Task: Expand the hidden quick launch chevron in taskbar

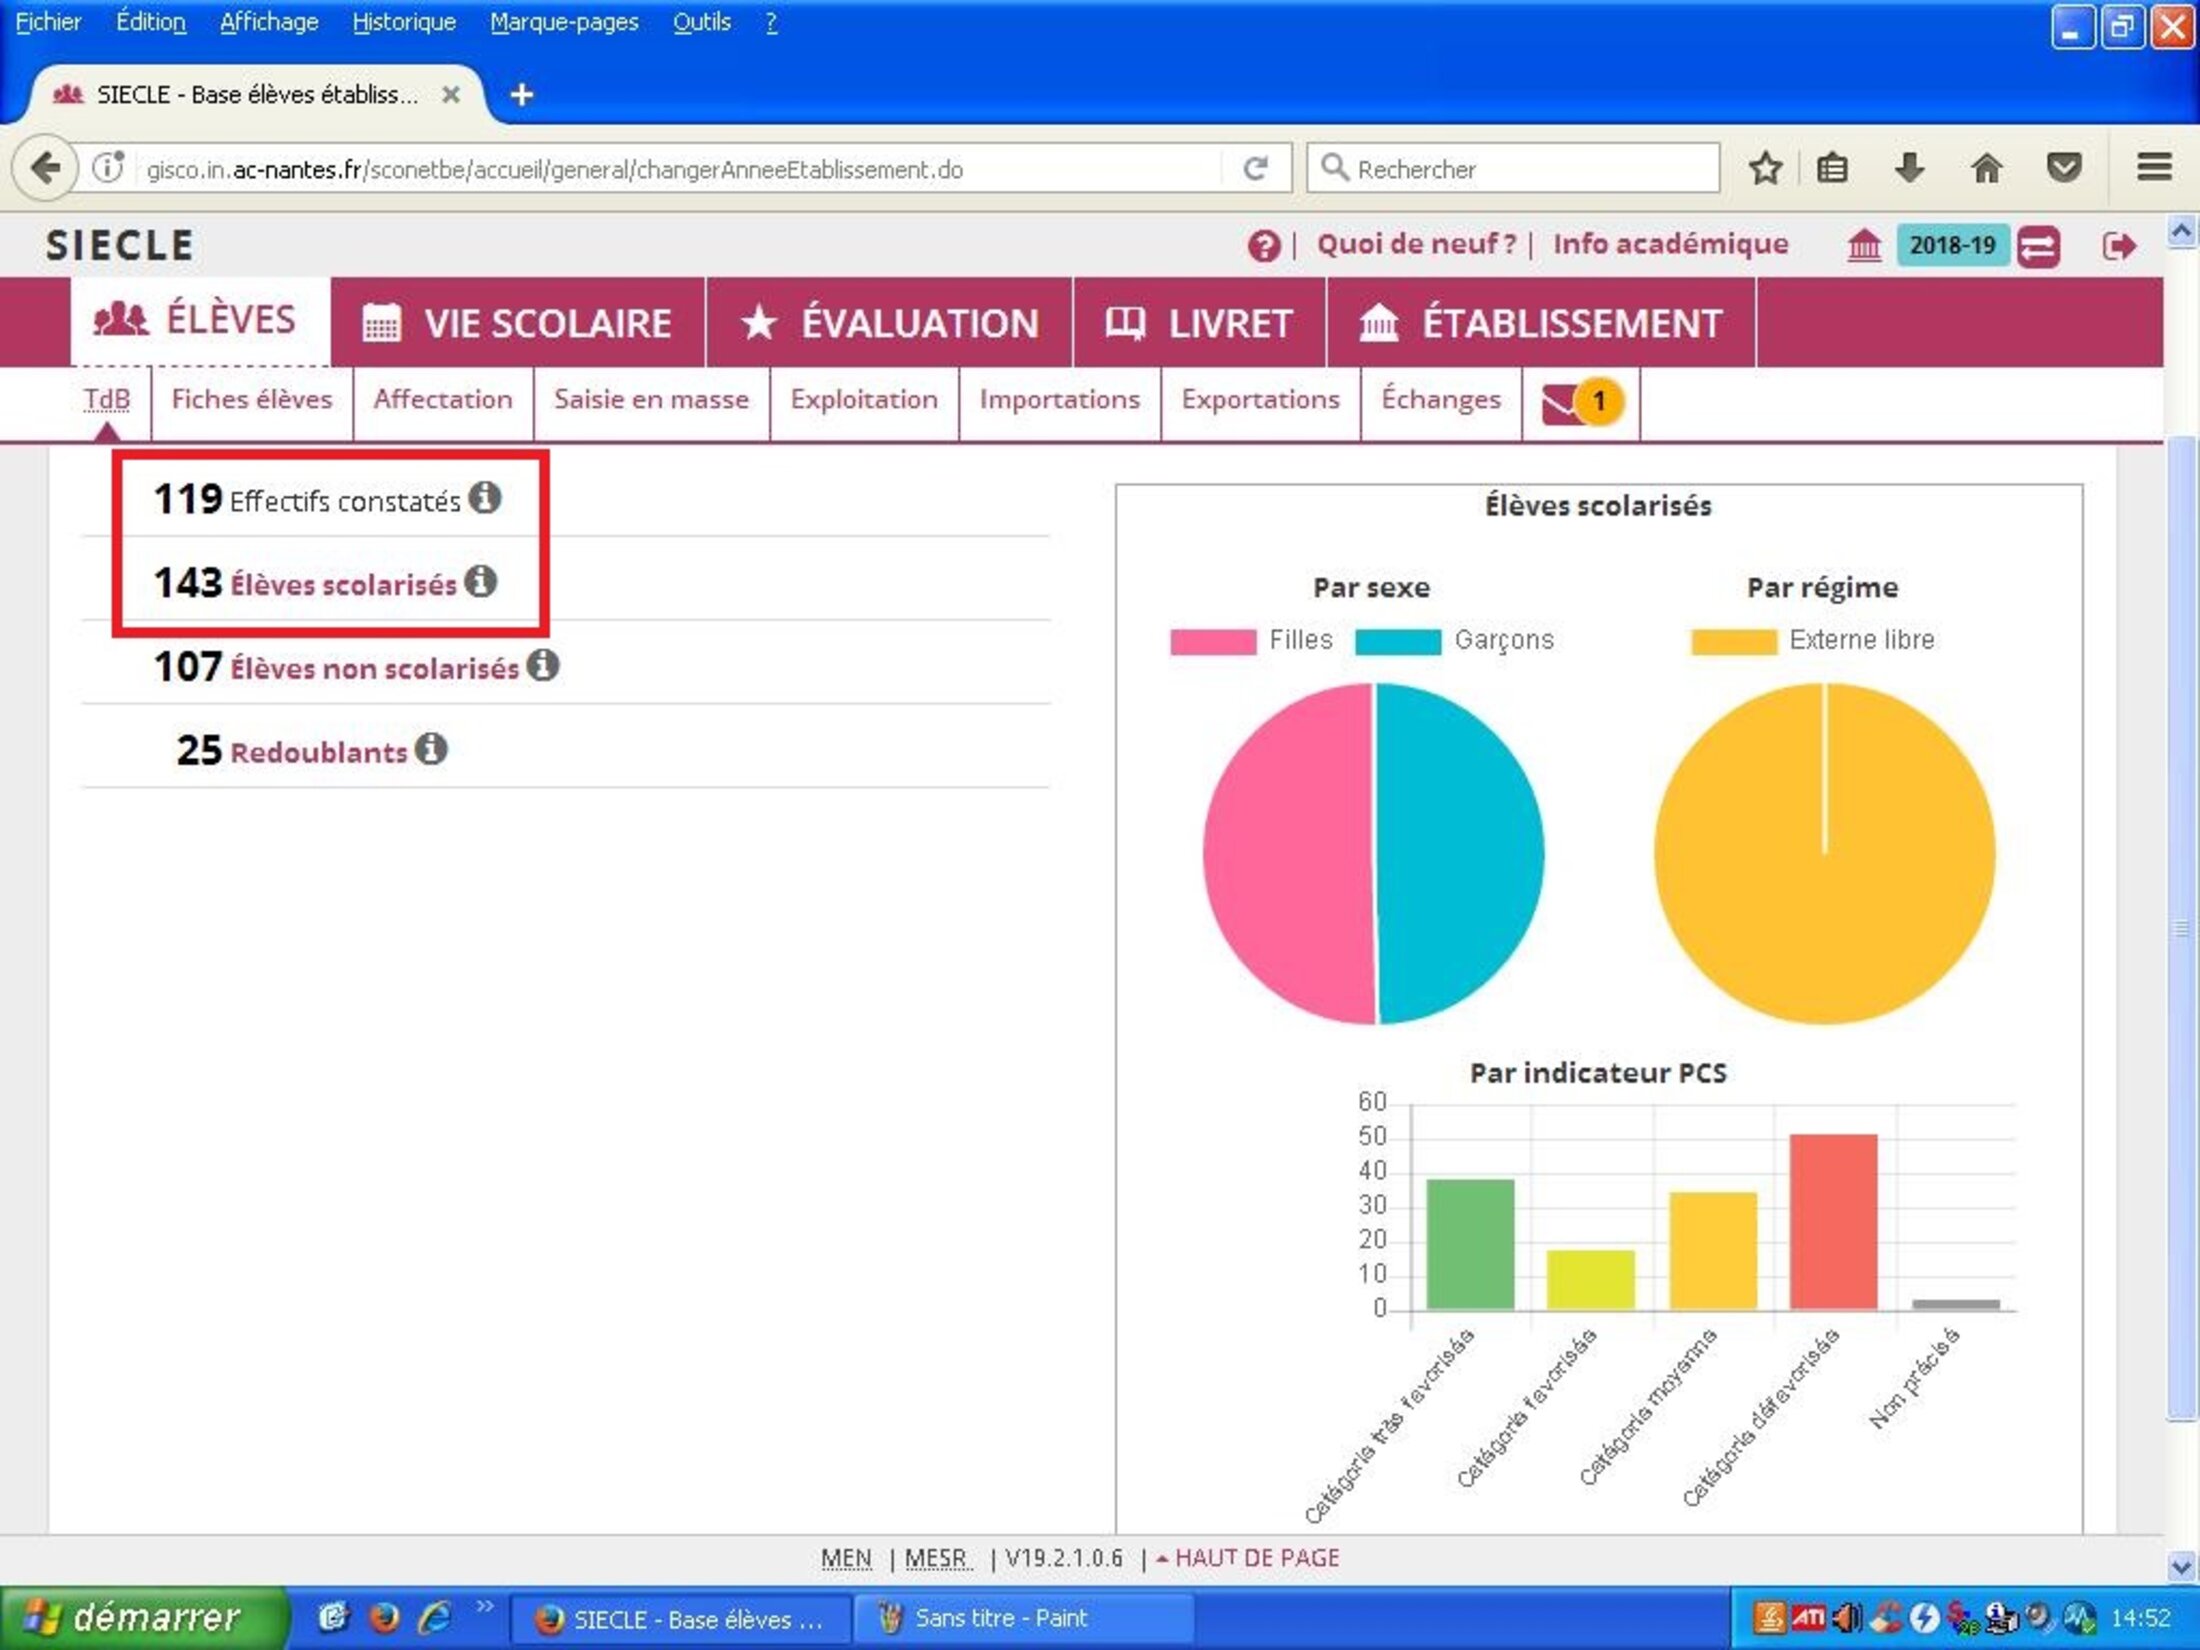Action: 485,1606
